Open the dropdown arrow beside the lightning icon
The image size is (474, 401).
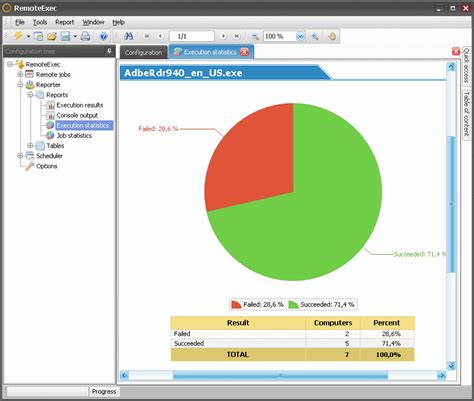pos(28,36)
